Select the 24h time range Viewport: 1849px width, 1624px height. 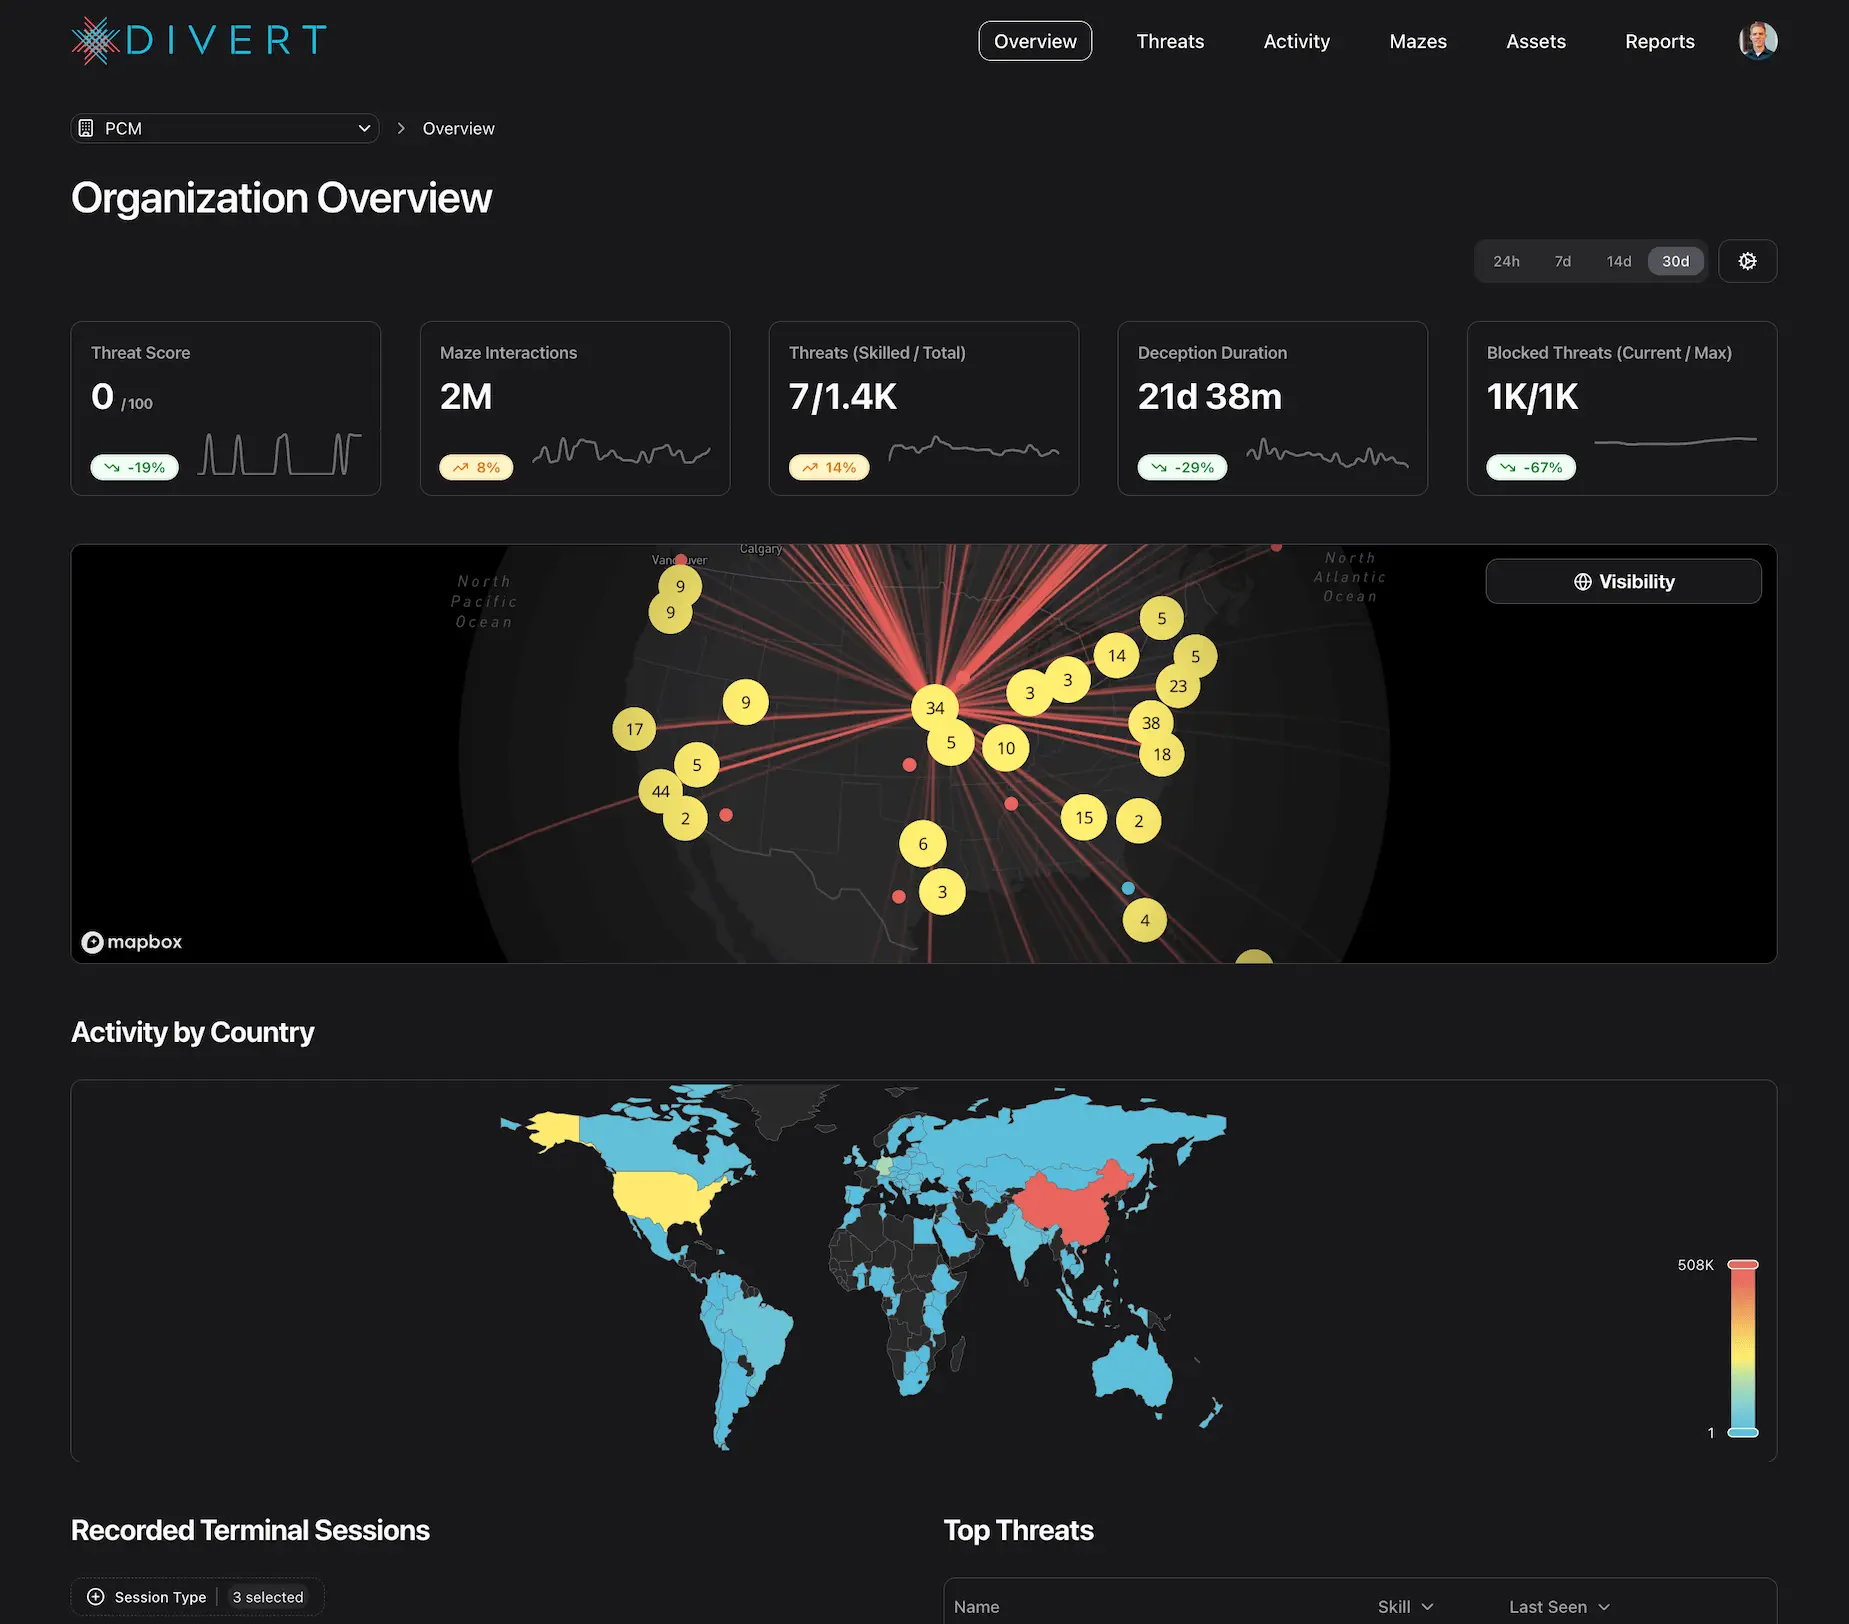[x=1507, y=261]
